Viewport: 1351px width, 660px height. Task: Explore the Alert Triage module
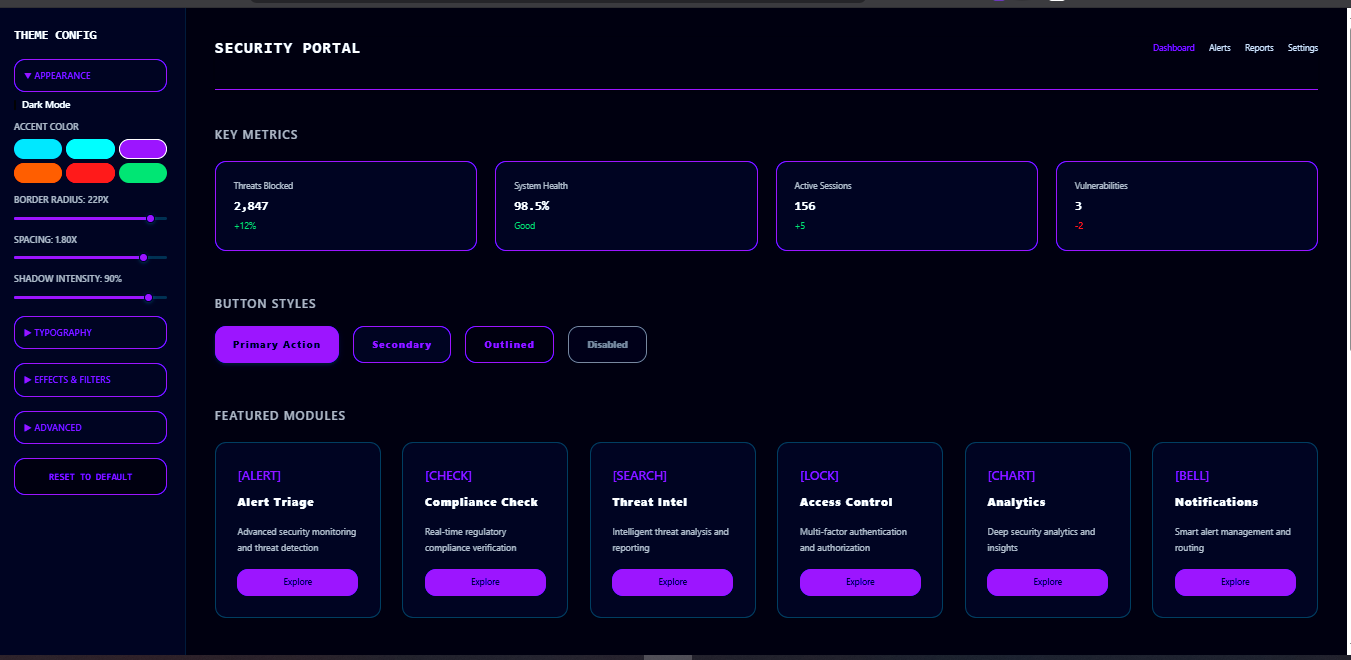click(297, 582)
